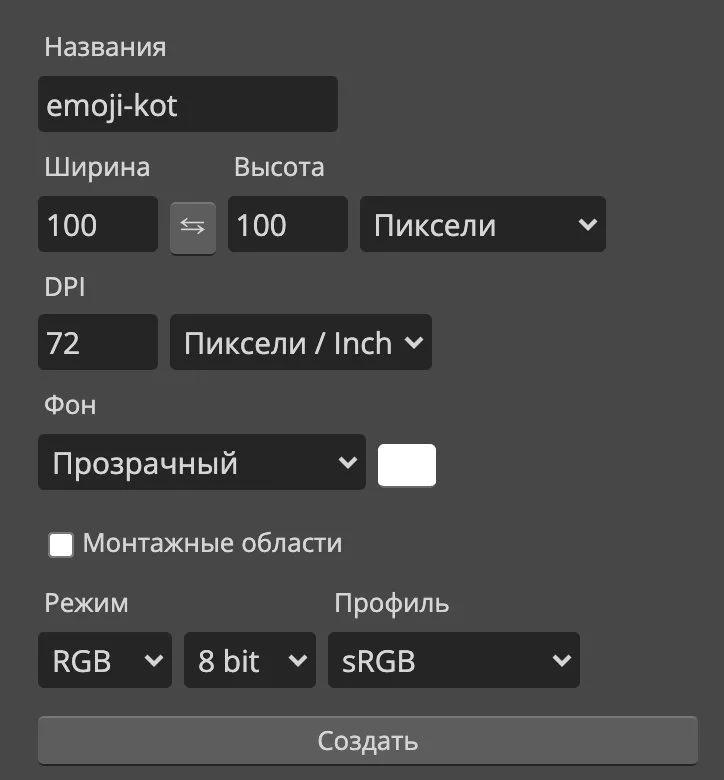Click the Создать button
The width and height of the screenshot is (724, 780).
(x=368, y=740)
